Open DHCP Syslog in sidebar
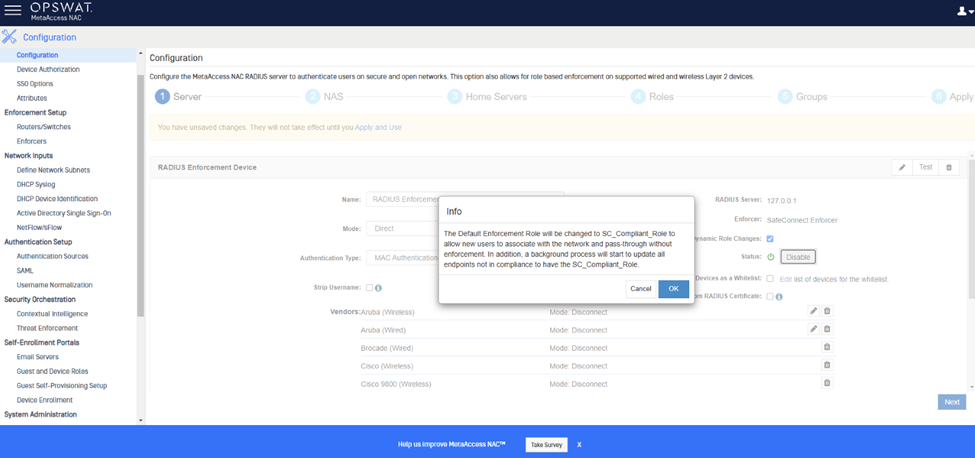 pos(36,185)
